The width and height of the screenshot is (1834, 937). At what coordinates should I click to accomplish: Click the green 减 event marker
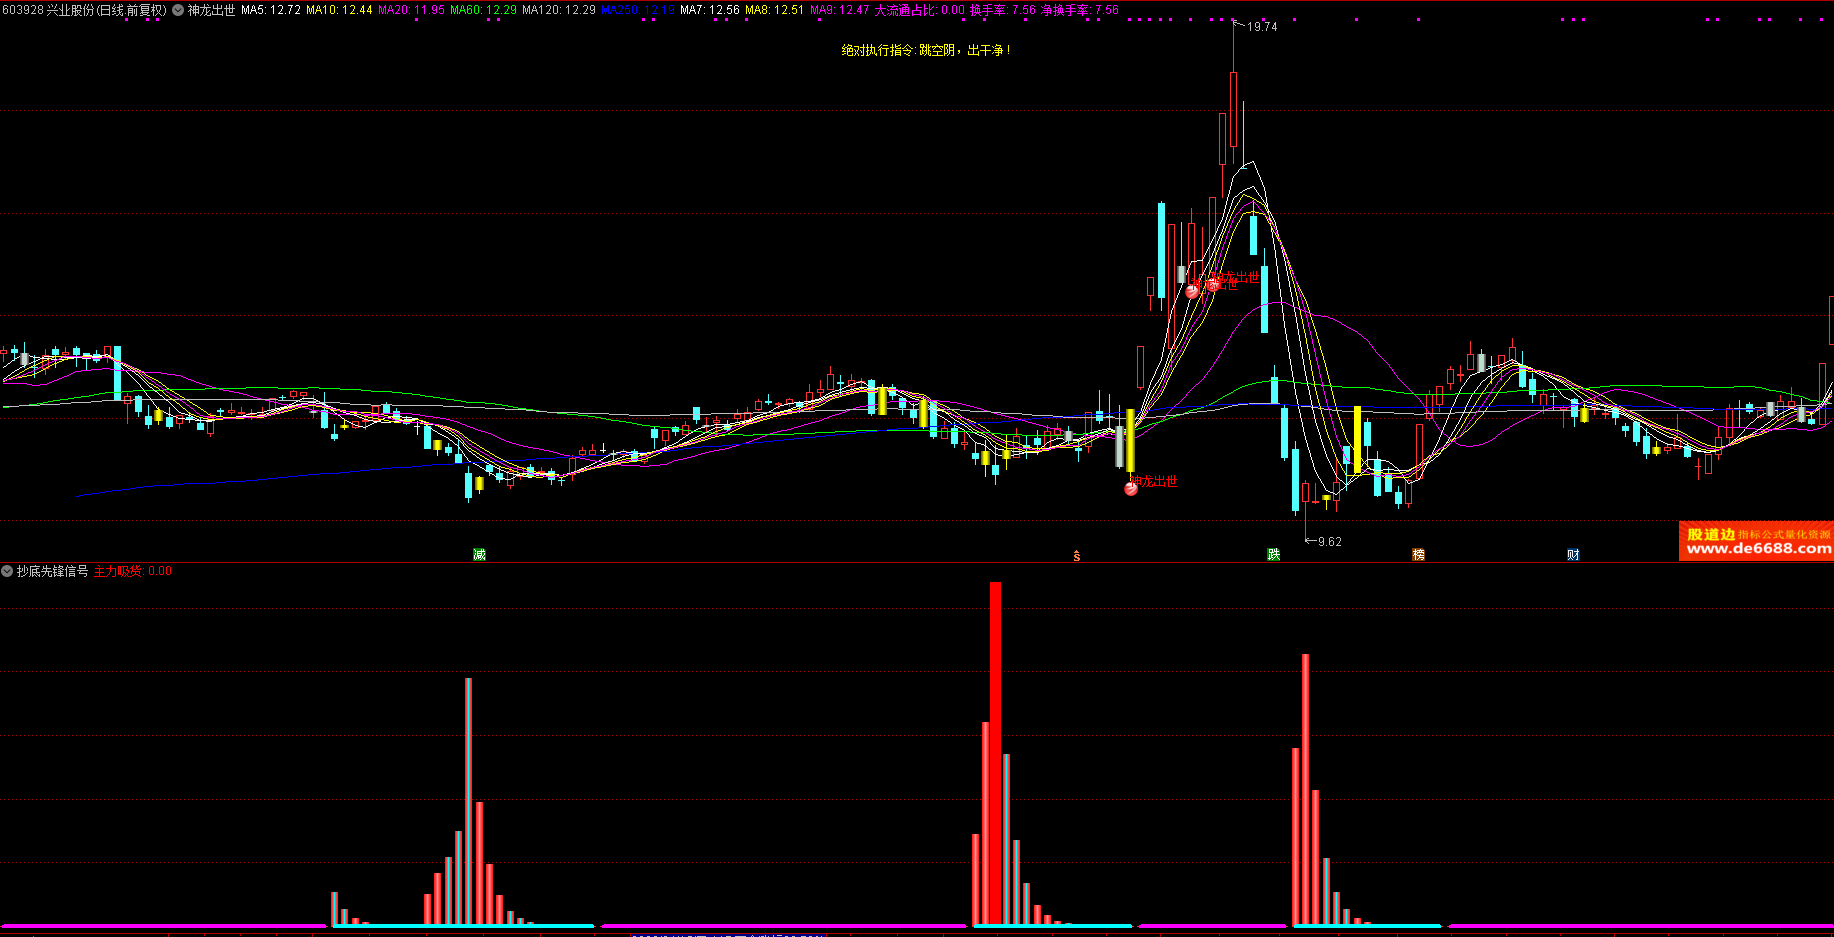coord(479,554)
